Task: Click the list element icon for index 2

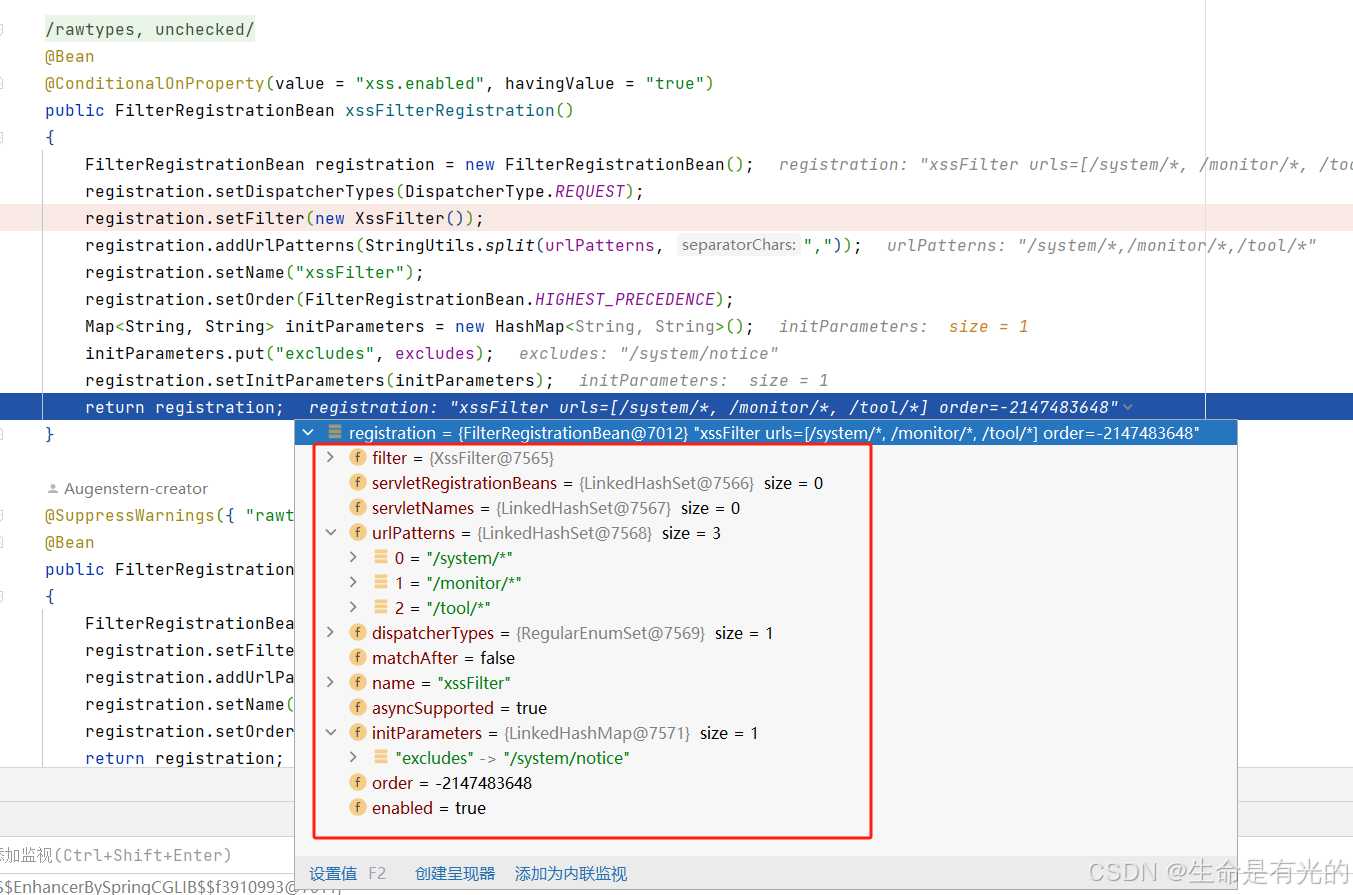Action: pyautogui.click(x=380, y=608)
